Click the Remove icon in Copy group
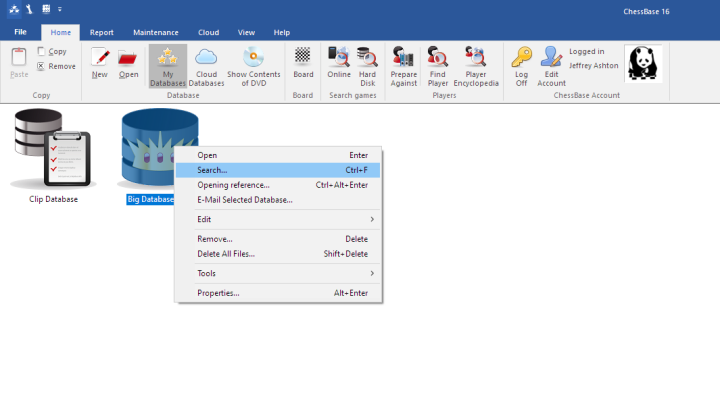This screenshot has height=393, width=720. (41, 66)
